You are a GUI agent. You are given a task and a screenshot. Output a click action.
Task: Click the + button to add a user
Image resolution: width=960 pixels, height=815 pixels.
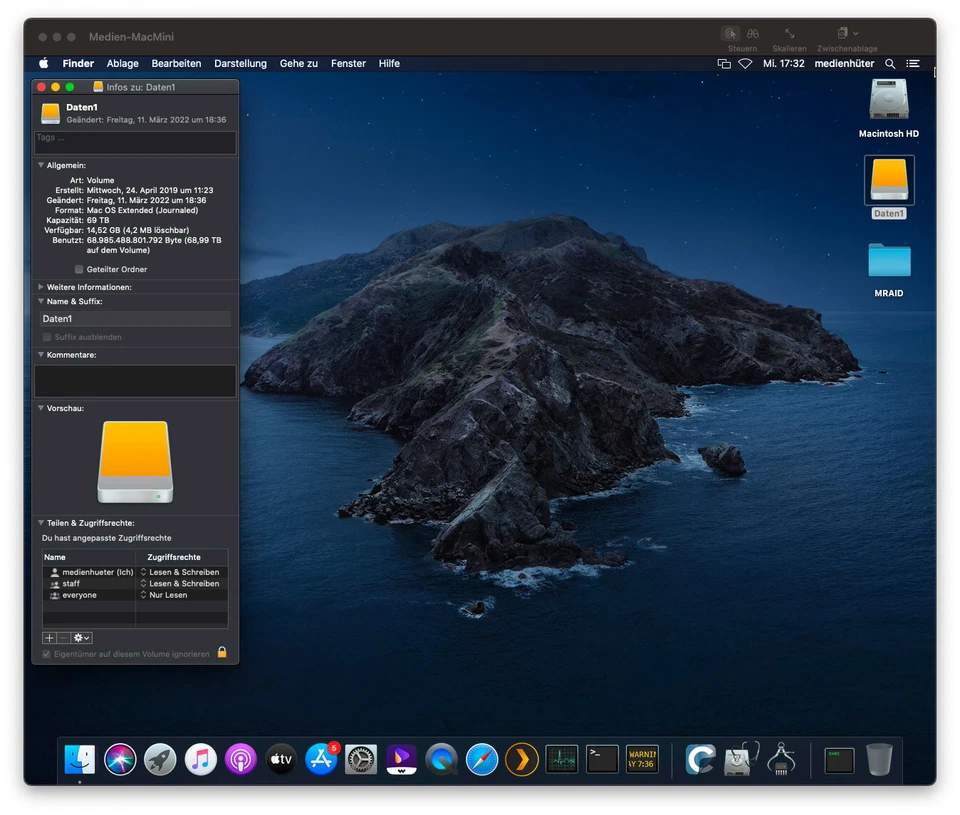(48, 637)
